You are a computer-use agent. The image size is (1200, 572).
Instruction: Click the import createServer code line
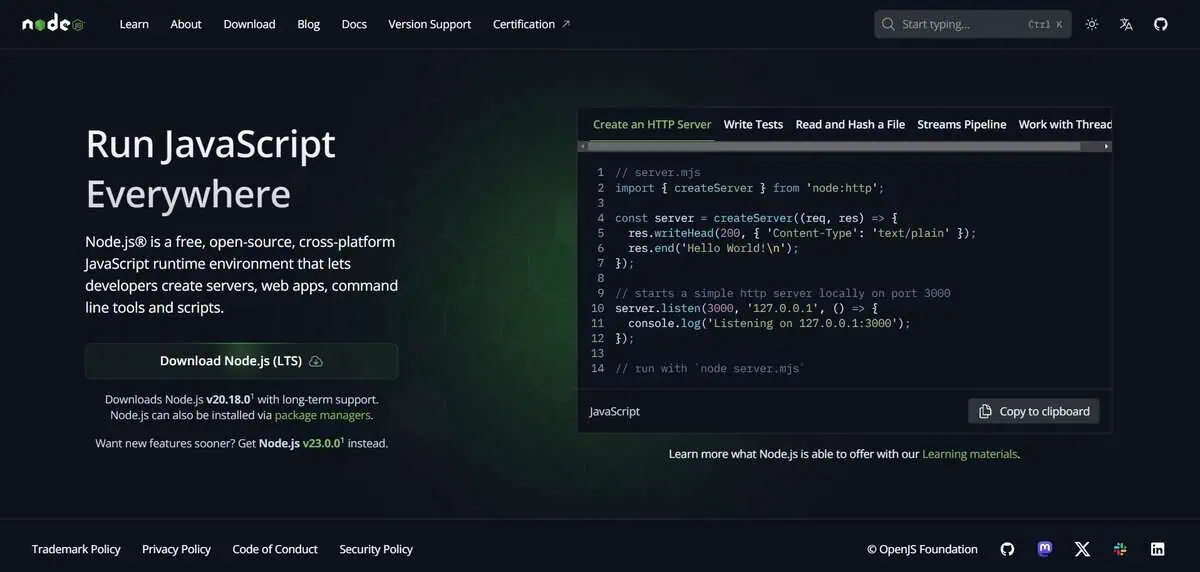(x=750, y=187)
